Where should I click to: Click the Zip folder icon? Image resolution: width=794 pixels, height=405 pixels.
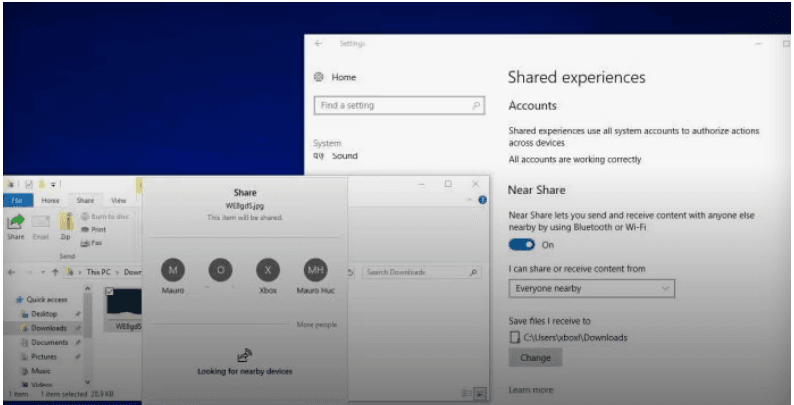pyautogui.click(x=66, y=222)
